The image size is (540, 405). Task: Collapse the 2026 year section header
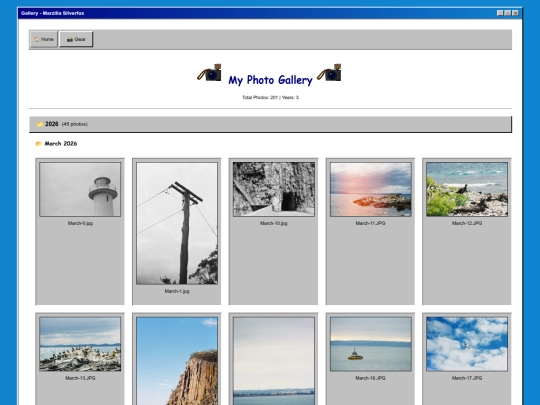[x=270, y=124]
